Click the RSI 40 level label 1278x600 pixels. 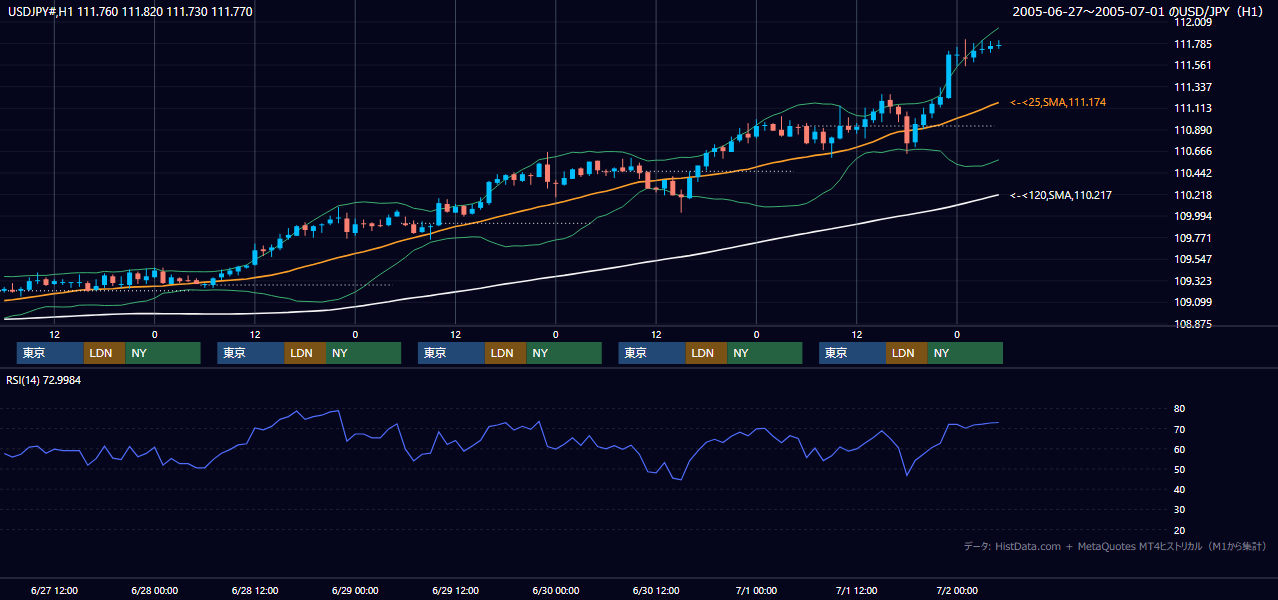1180,490
